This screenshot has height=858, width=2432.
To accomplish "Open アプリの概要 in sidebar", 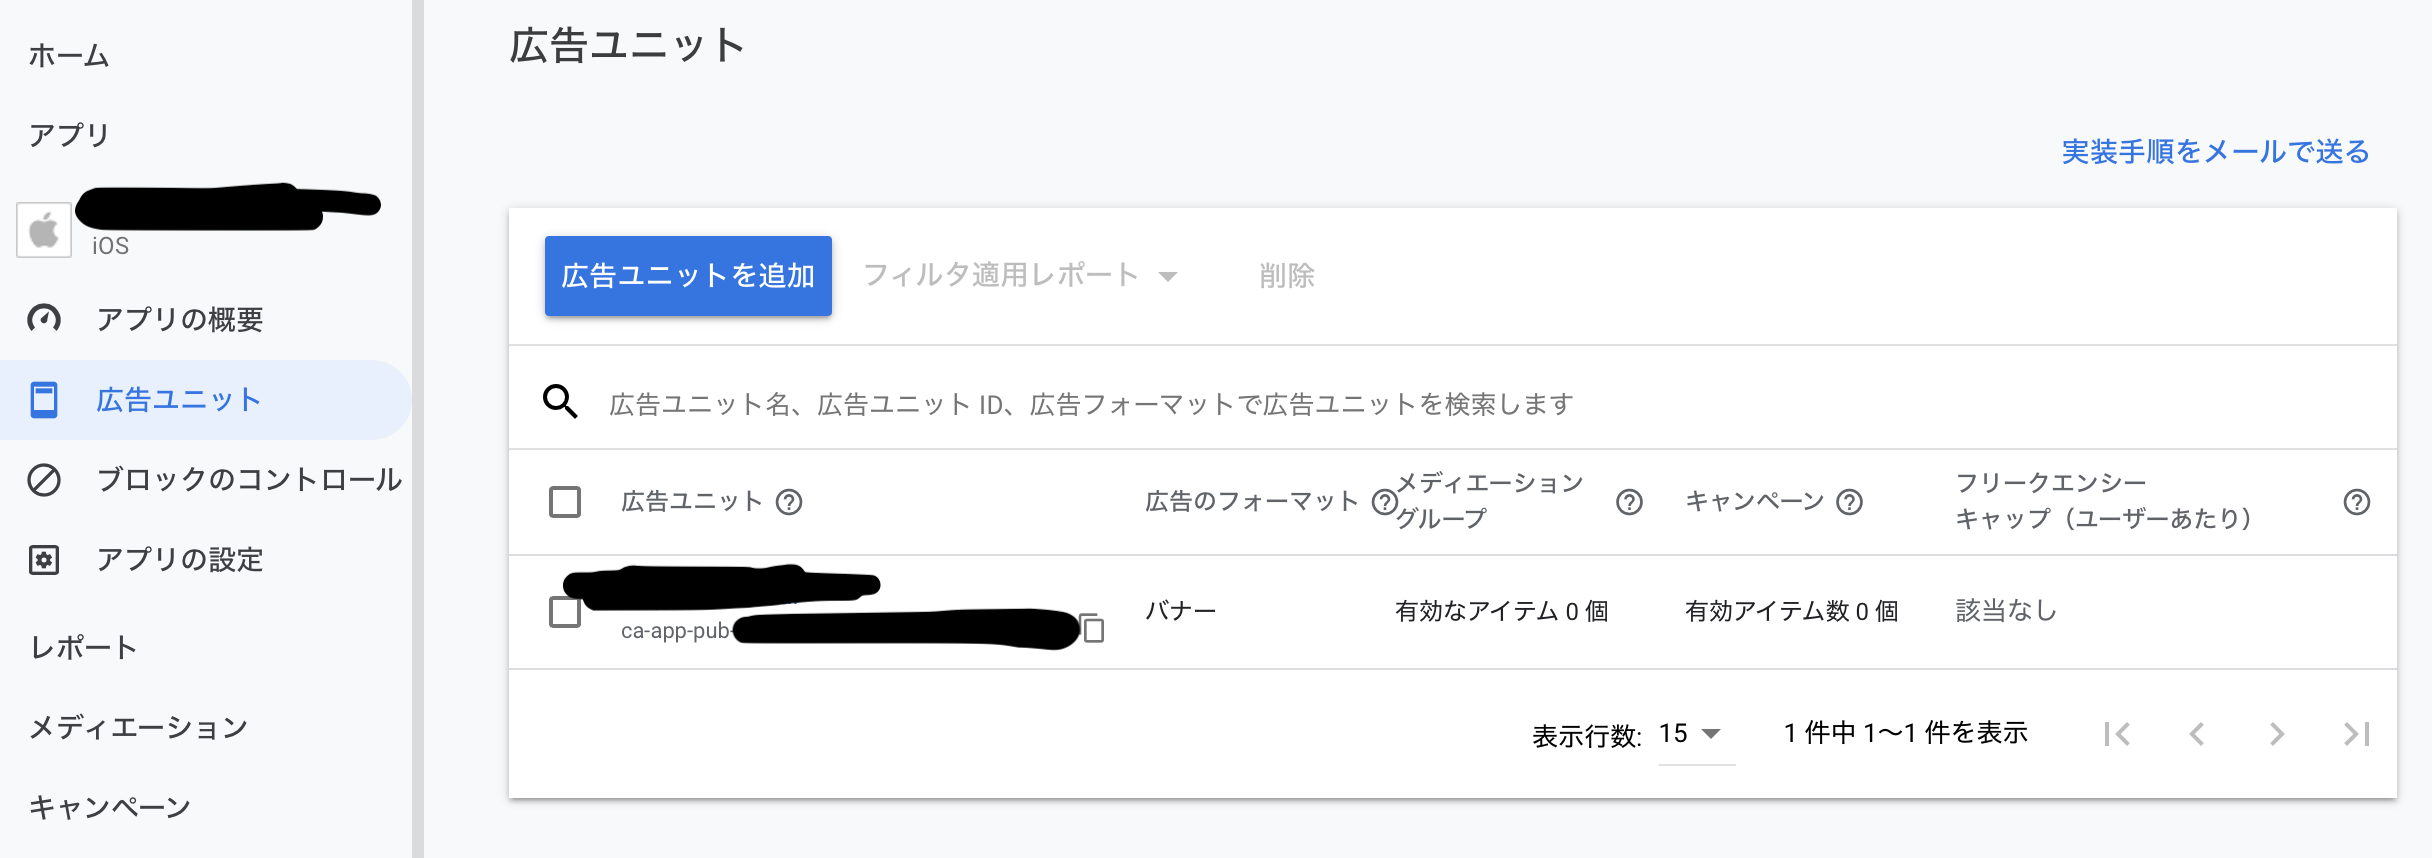I will (x=180, y=319).
